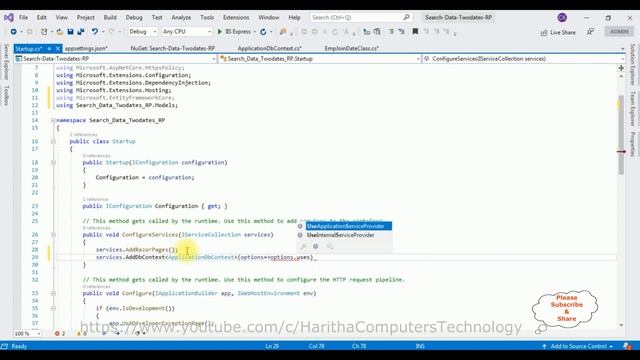
Task: Toggle the method filter icon in IntelliSense popup
Action: (316, 246)
